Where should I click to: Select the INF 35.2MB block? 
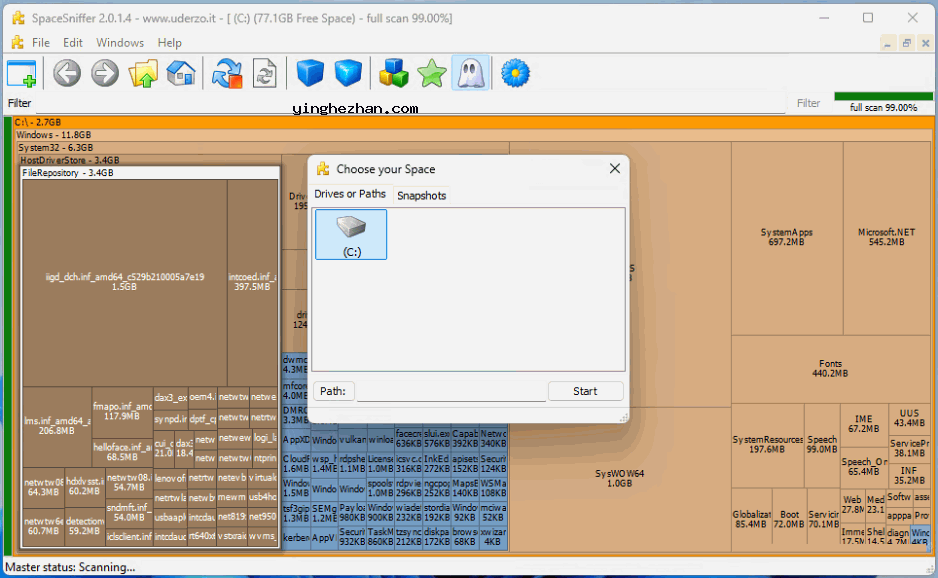[x=909, y=476]
